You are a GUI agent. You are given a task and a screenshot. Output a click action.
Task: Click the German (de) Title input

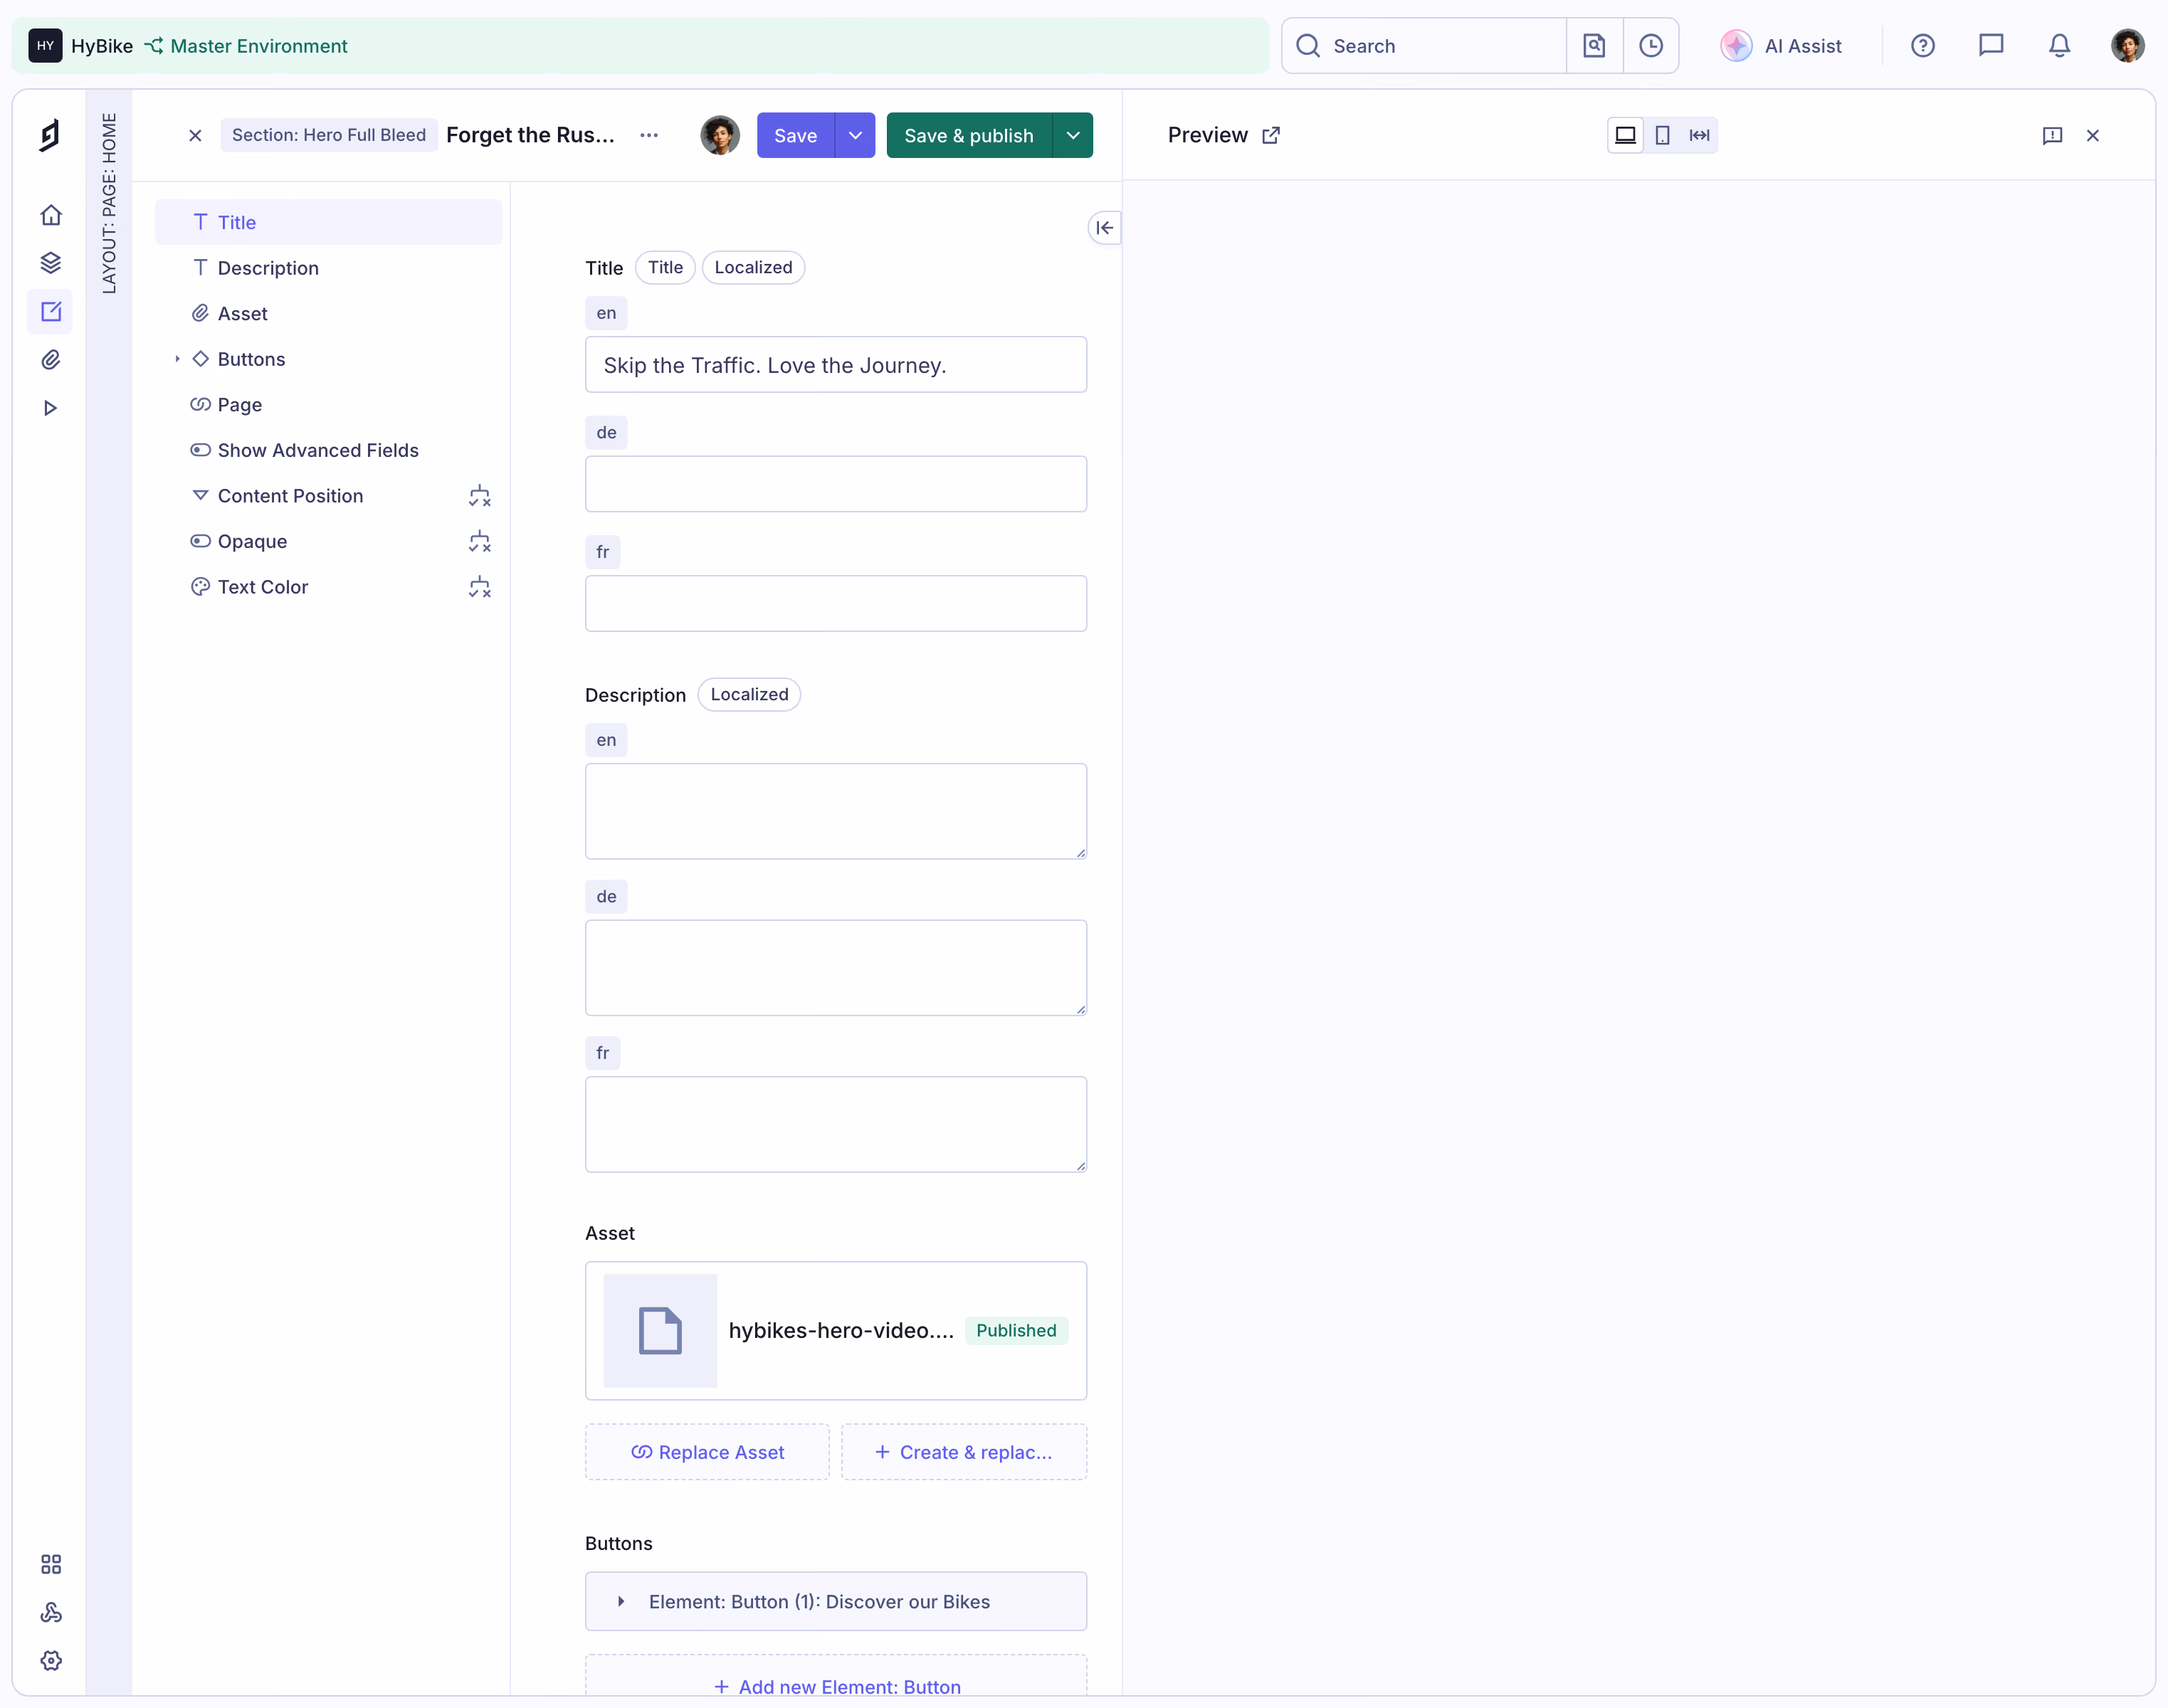click(x=836, y=484)
